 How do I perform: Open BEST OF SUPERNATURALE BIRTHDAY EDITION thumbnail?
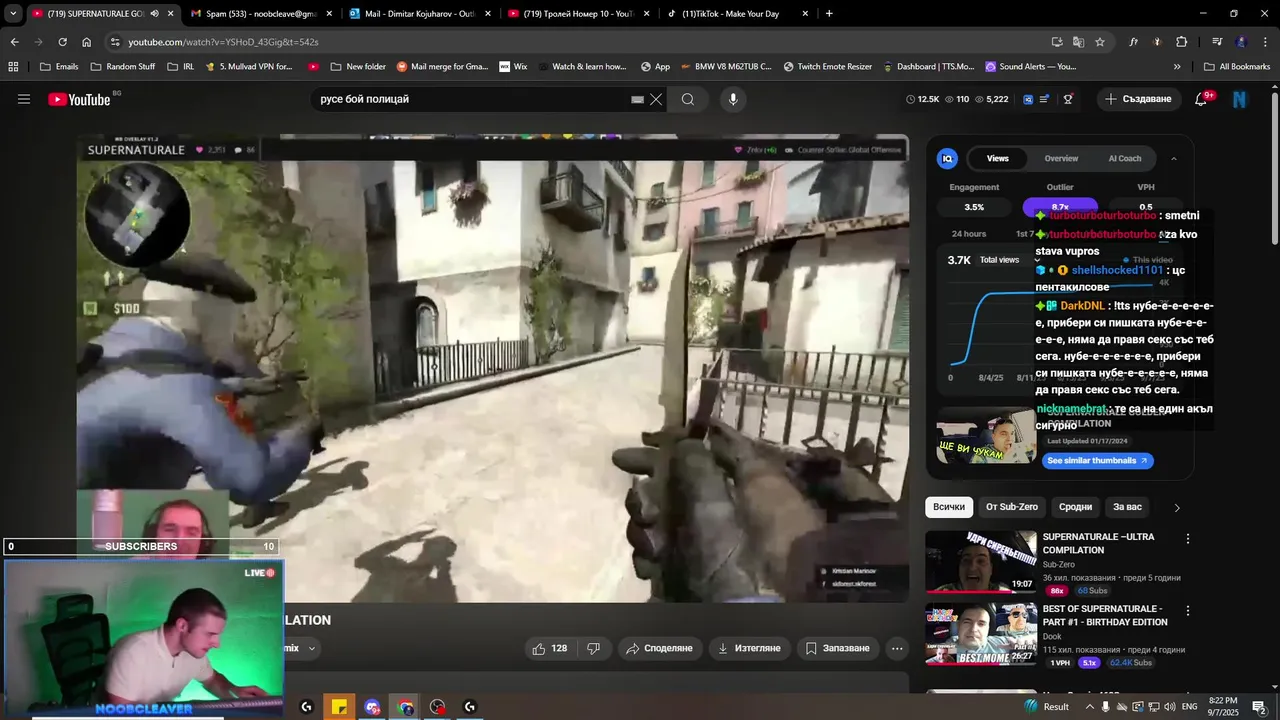point(980,634)
